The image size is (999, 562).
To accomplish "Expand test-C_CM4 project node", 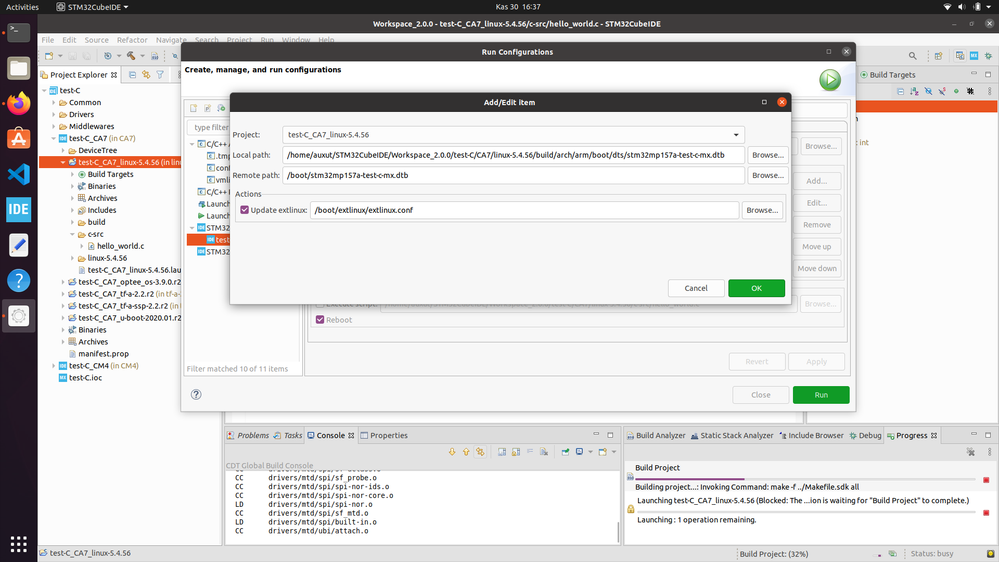I will pos(54,366).
